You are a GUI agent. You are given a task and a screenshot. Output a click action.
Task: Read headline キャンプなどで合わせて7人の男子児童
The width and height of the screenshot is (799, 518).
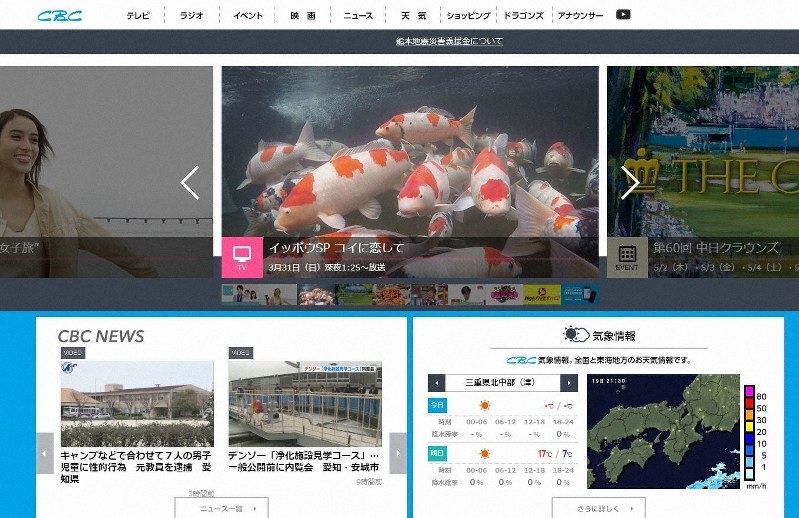pyautogui.click(x=136, y=467)
